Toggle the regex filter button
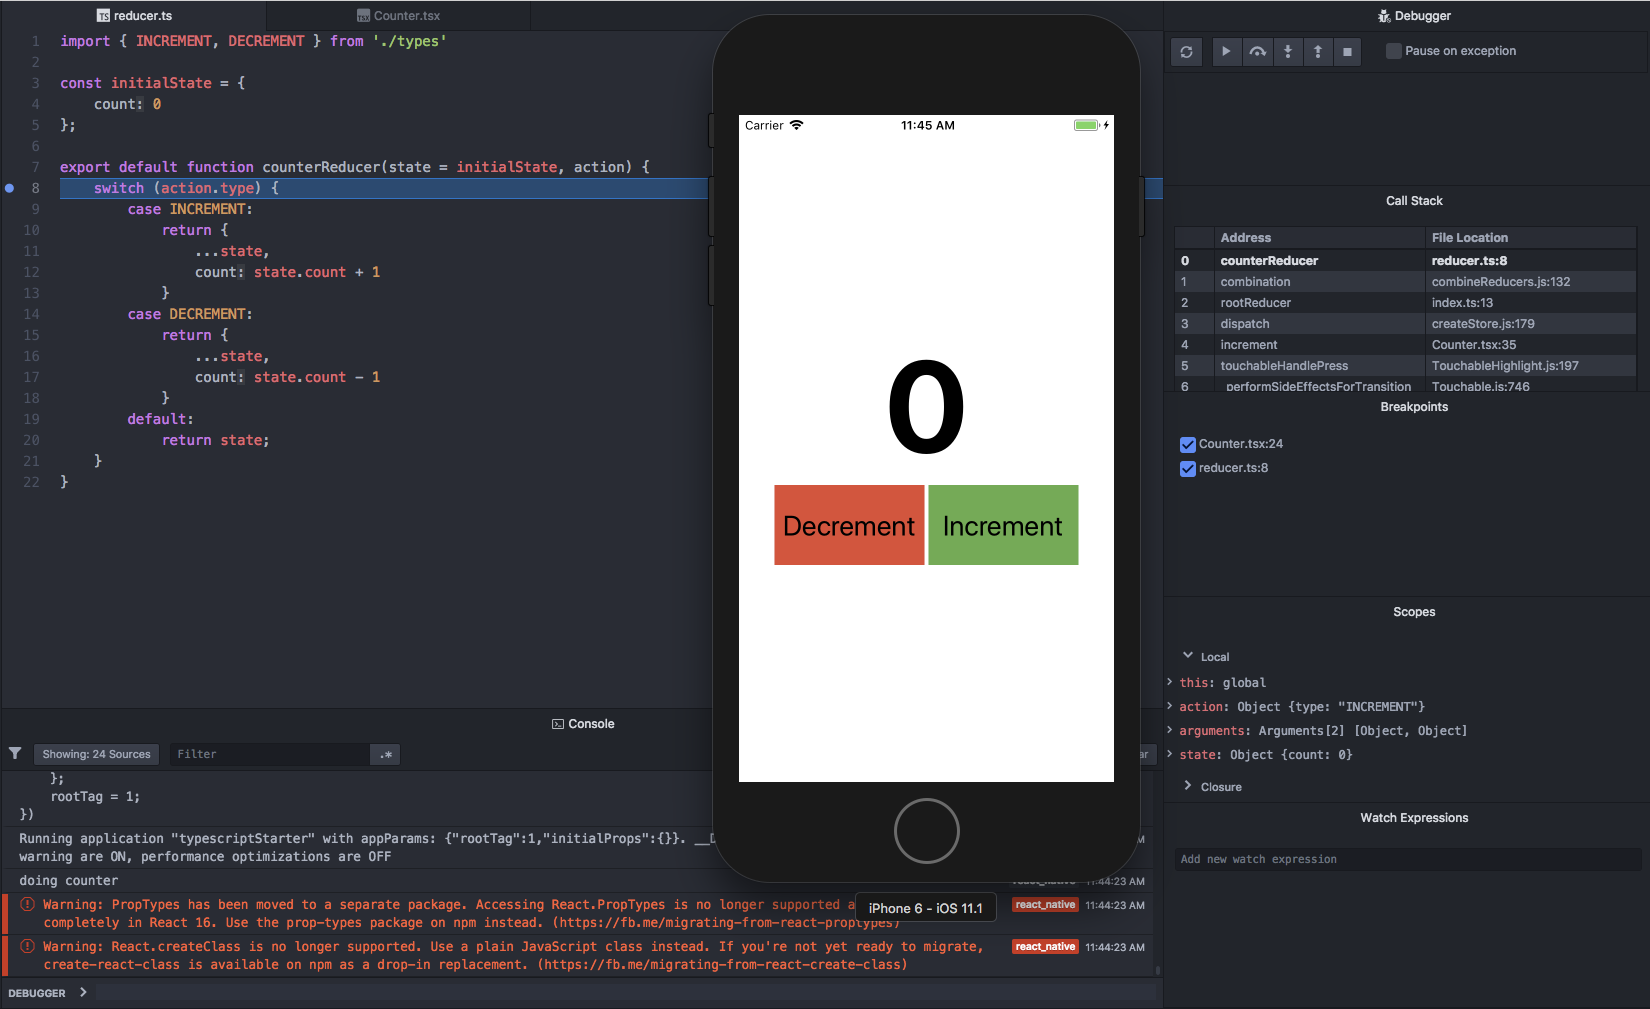 click(386, 754)
